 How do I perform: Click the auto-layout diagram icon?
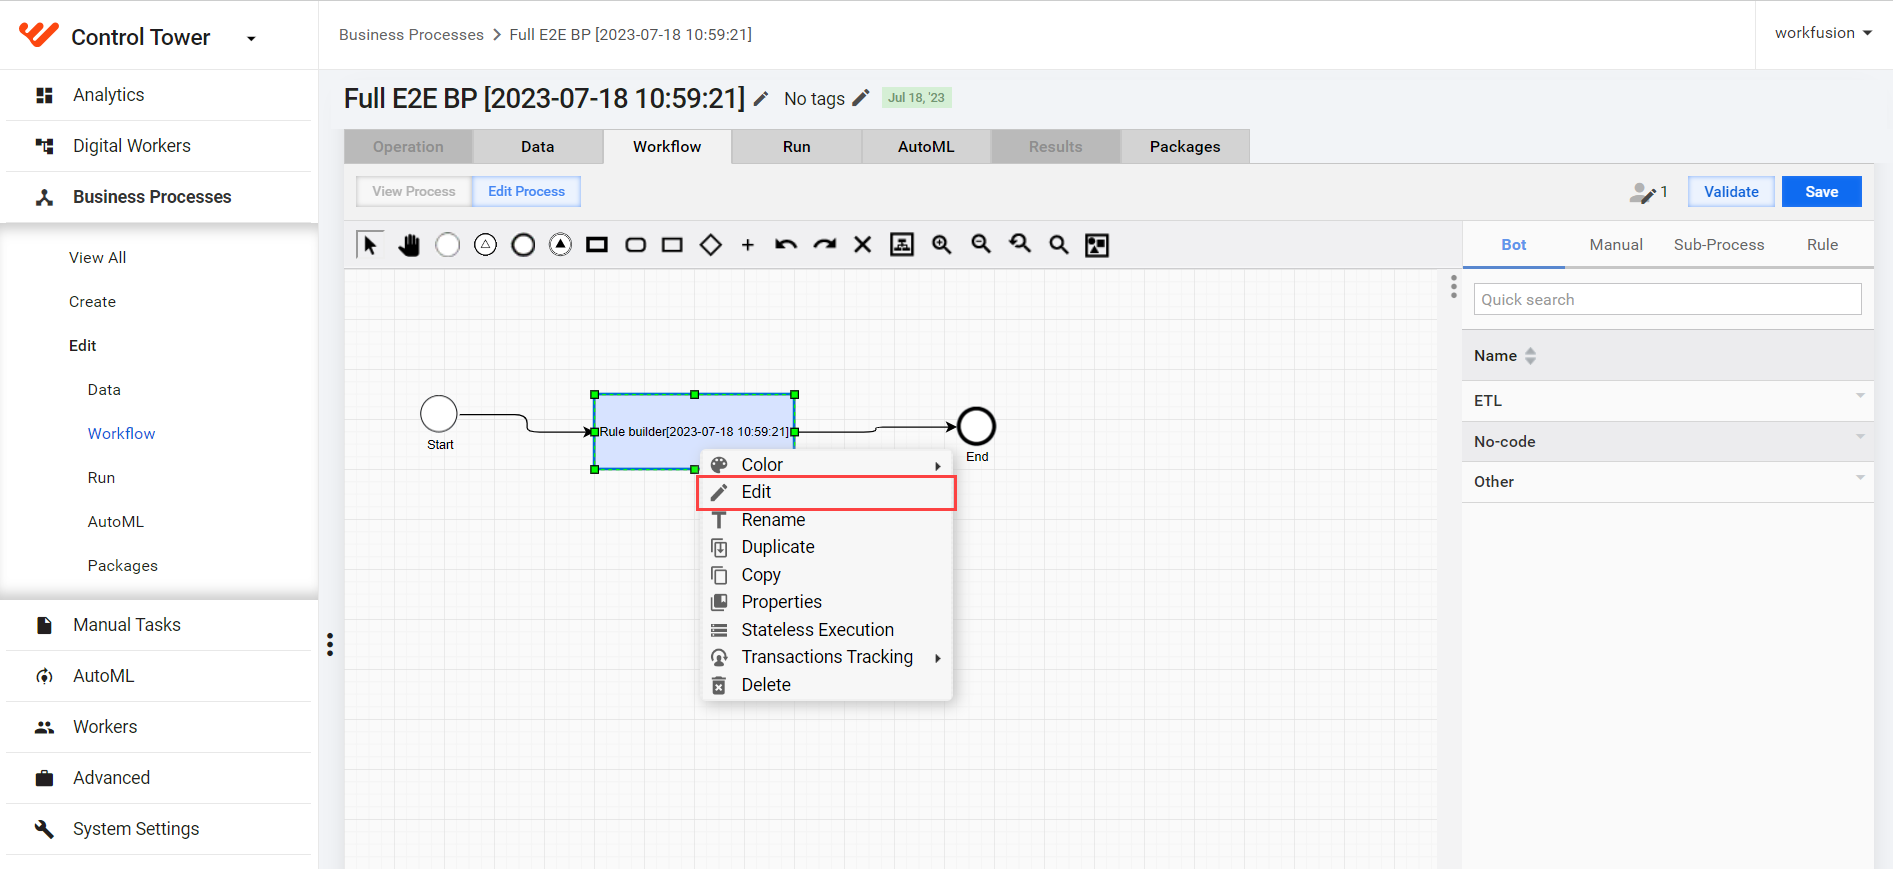click(x=902, y=245)
